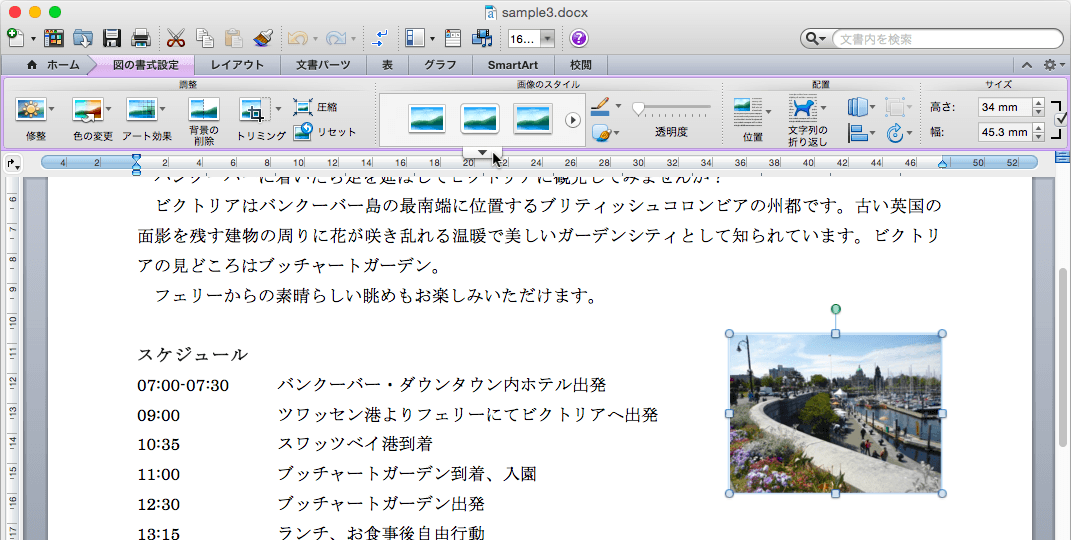Open the purple Help icon

pyautogui.click(x=579, y=39)
